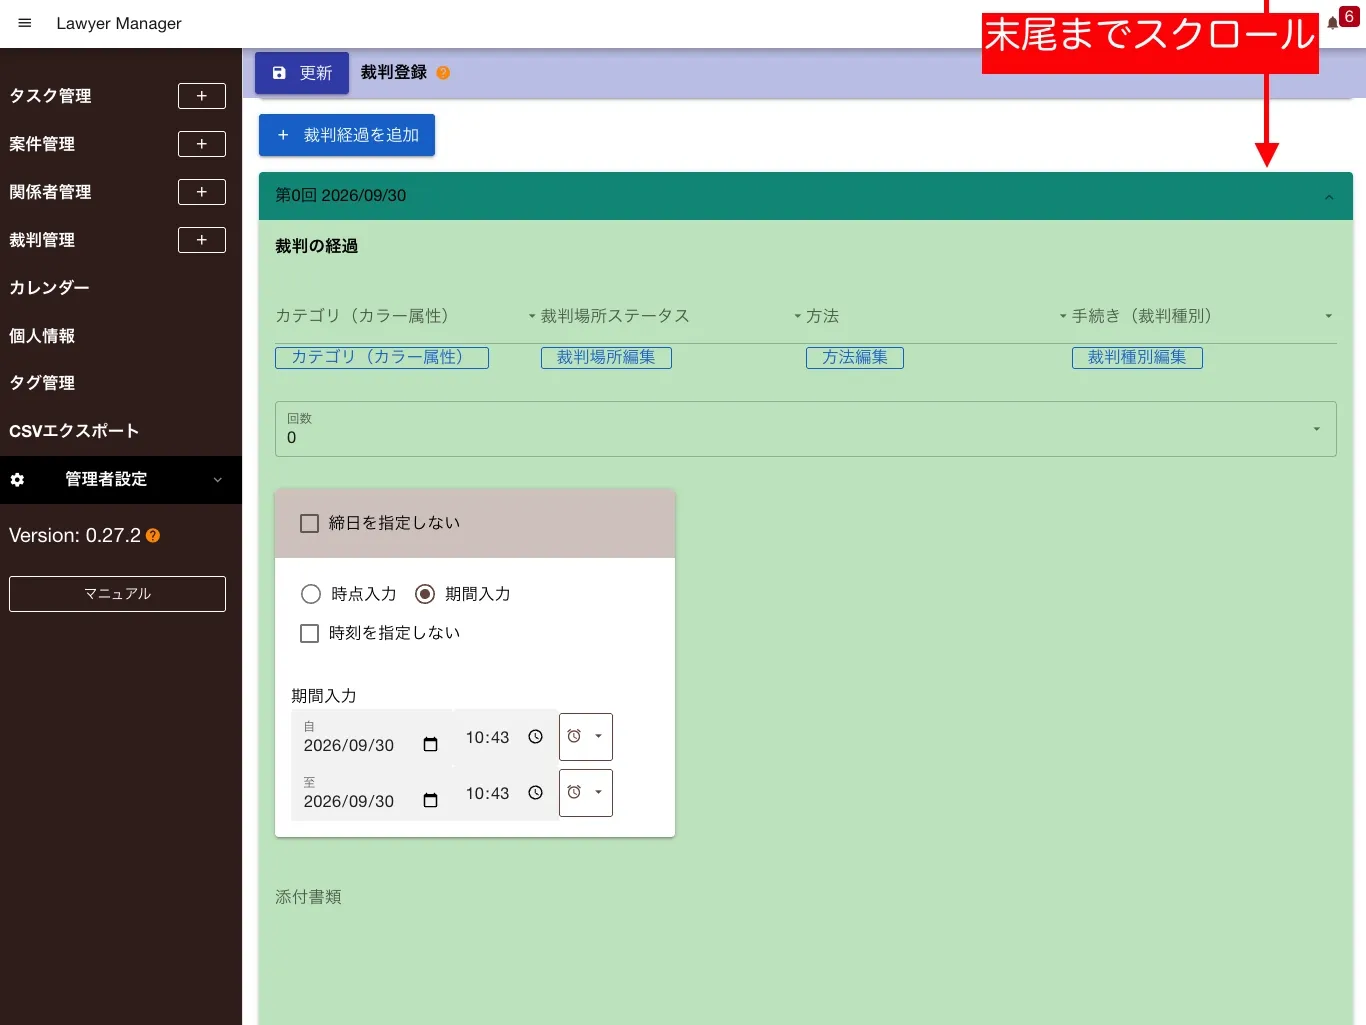This screenshot has height=1025, width=1366.
Task: Go to 案件管理 in the sidebar
Action: 42,144
